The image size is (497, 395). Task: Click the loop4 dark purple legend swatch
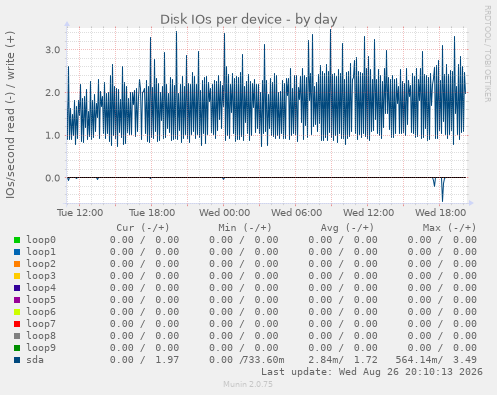tap(17, 288)
